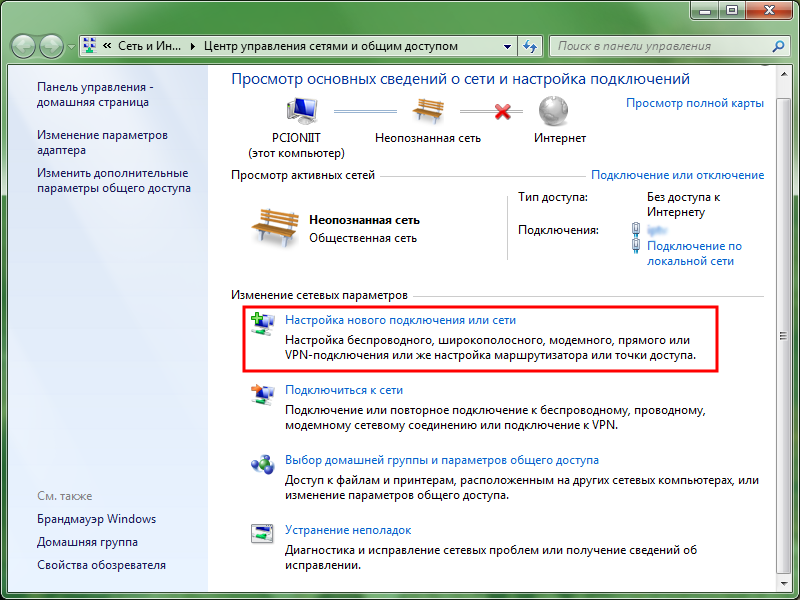800x600 pixels.
Task: Close the window with the red X button
Action: tap(769, 10)
